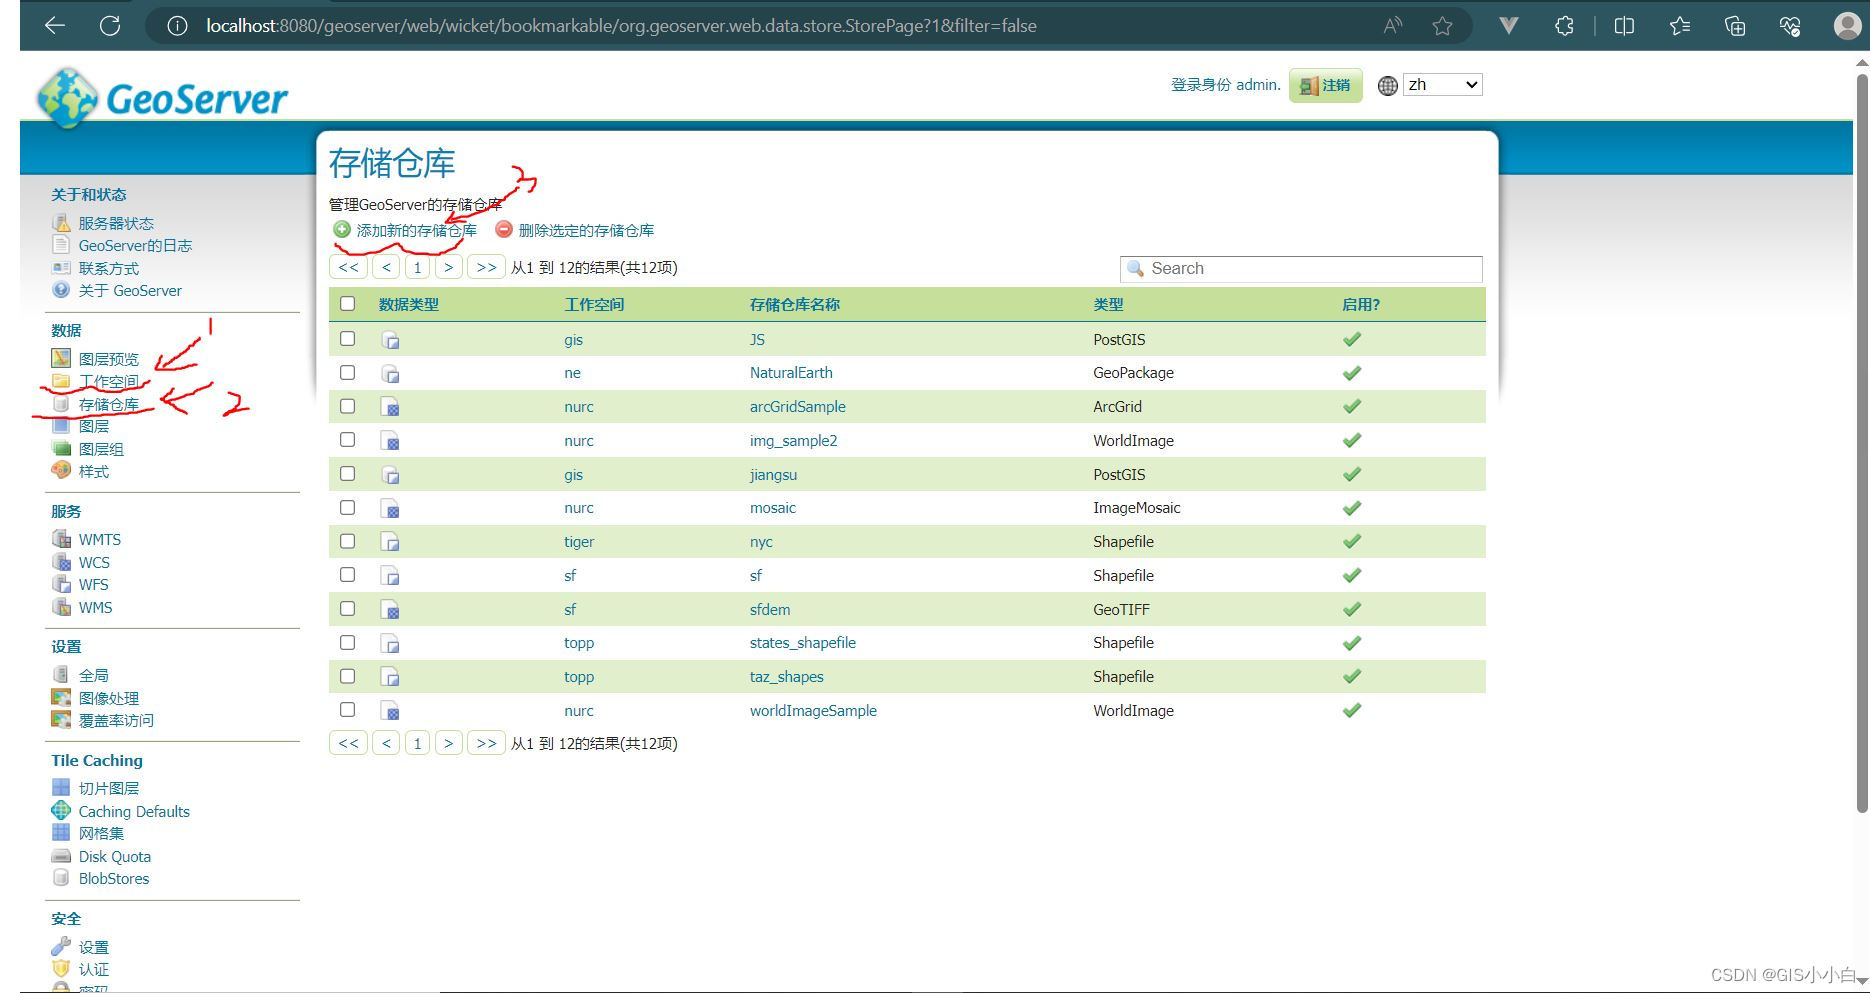Open the zh language dropdown
This screenshot has width=1870, height=993.
pos(1442,85)
